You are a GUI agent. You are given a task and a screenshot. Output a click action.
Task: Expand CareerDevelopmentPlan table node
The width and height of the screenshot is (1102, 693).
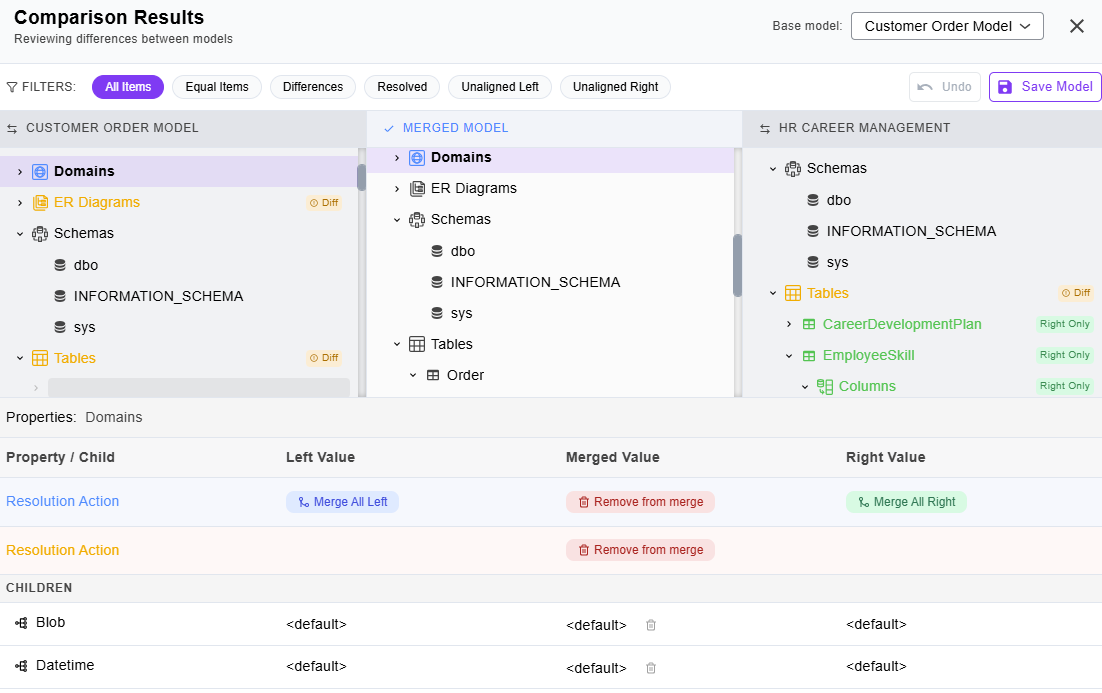tap(789, 324)
